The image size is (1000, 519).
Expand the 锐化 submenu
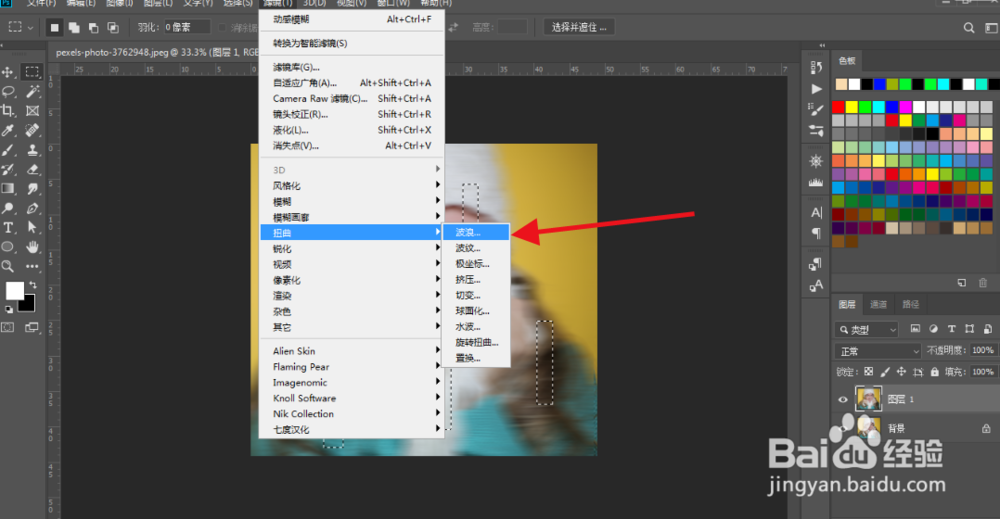point(352,249)
